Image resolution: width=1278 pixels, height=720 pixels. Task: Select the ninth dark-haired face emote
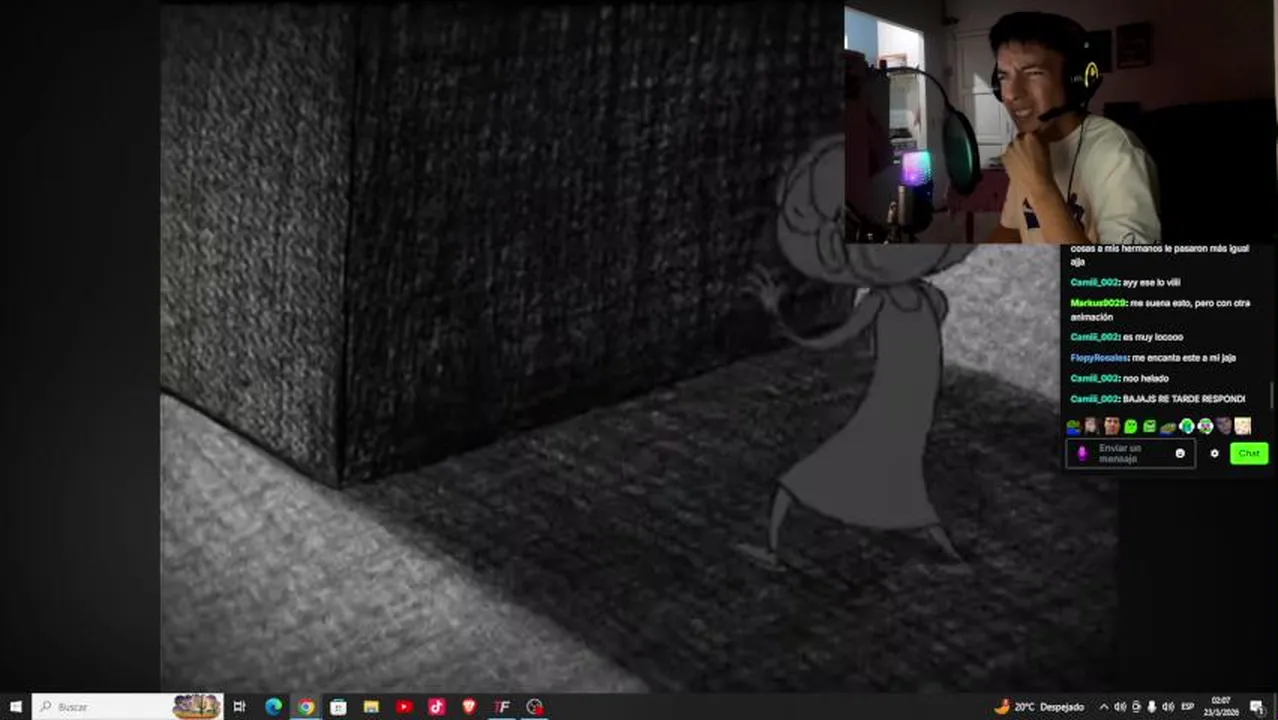[1224, 426]
